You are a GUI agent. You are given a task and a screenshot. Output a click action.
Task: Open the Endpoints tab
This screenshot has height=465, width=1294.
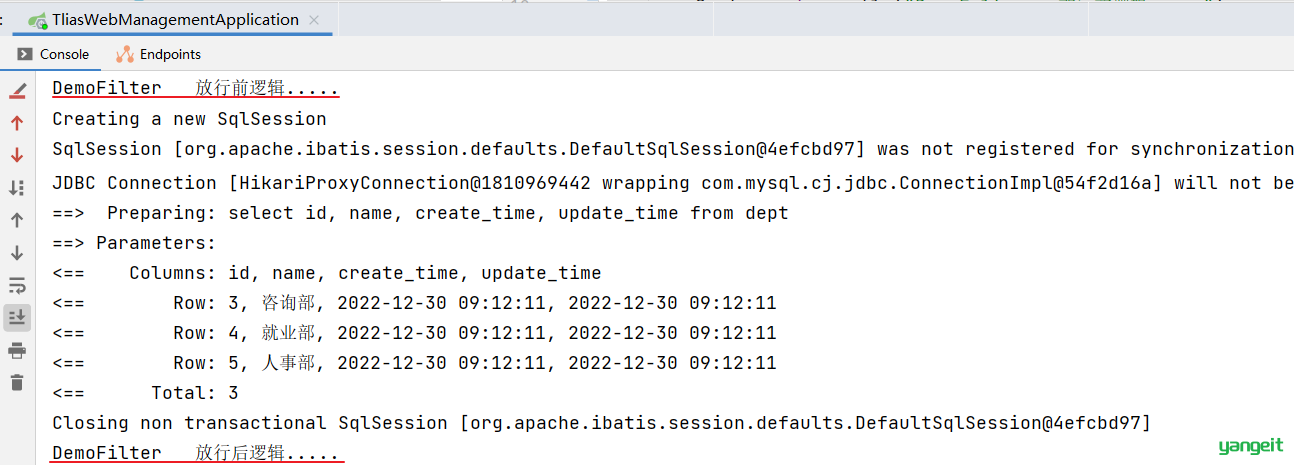[158, 54]
